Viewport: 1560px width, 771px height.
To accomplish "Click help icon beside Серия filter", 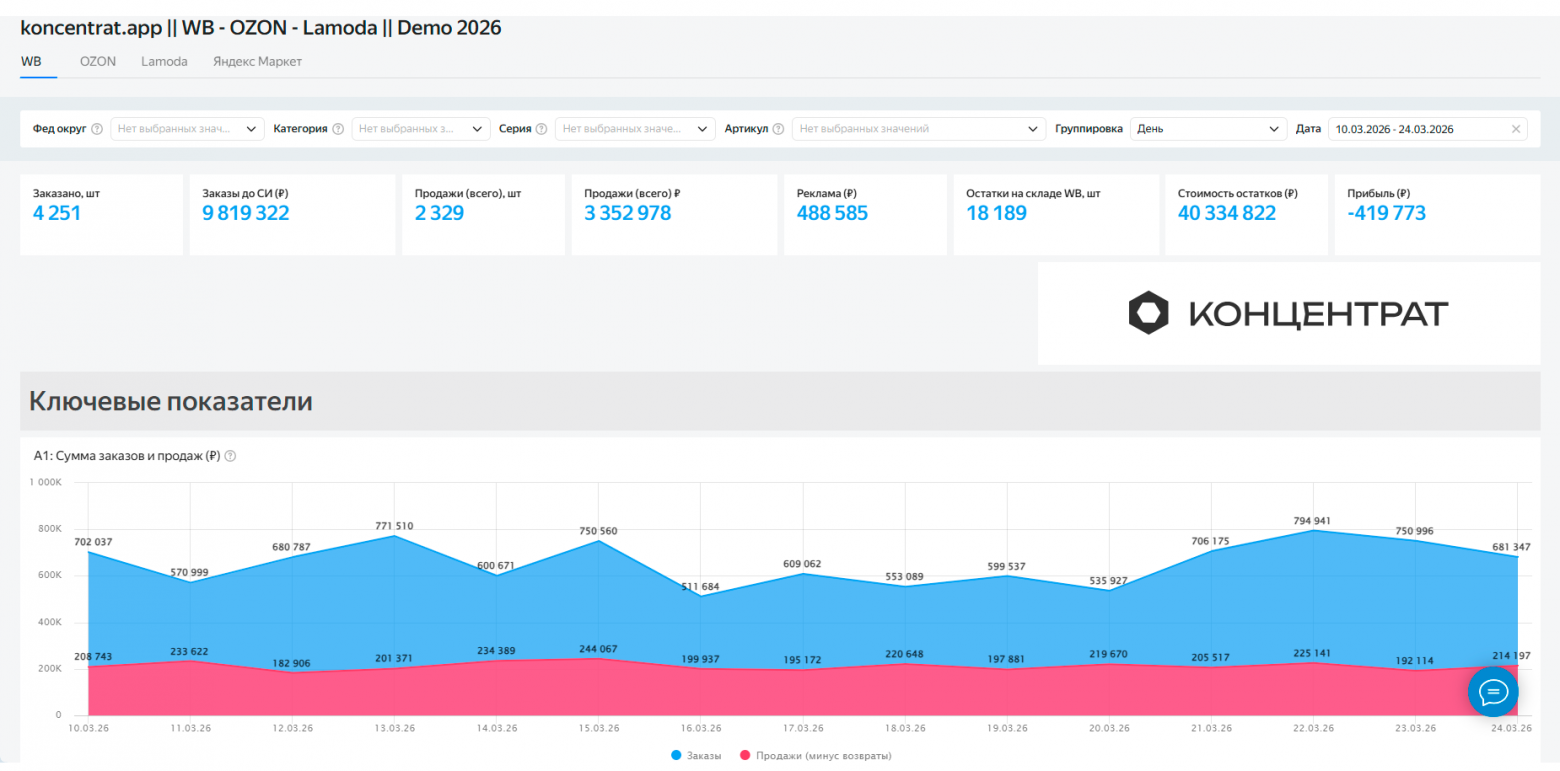I will click(541, 129).
